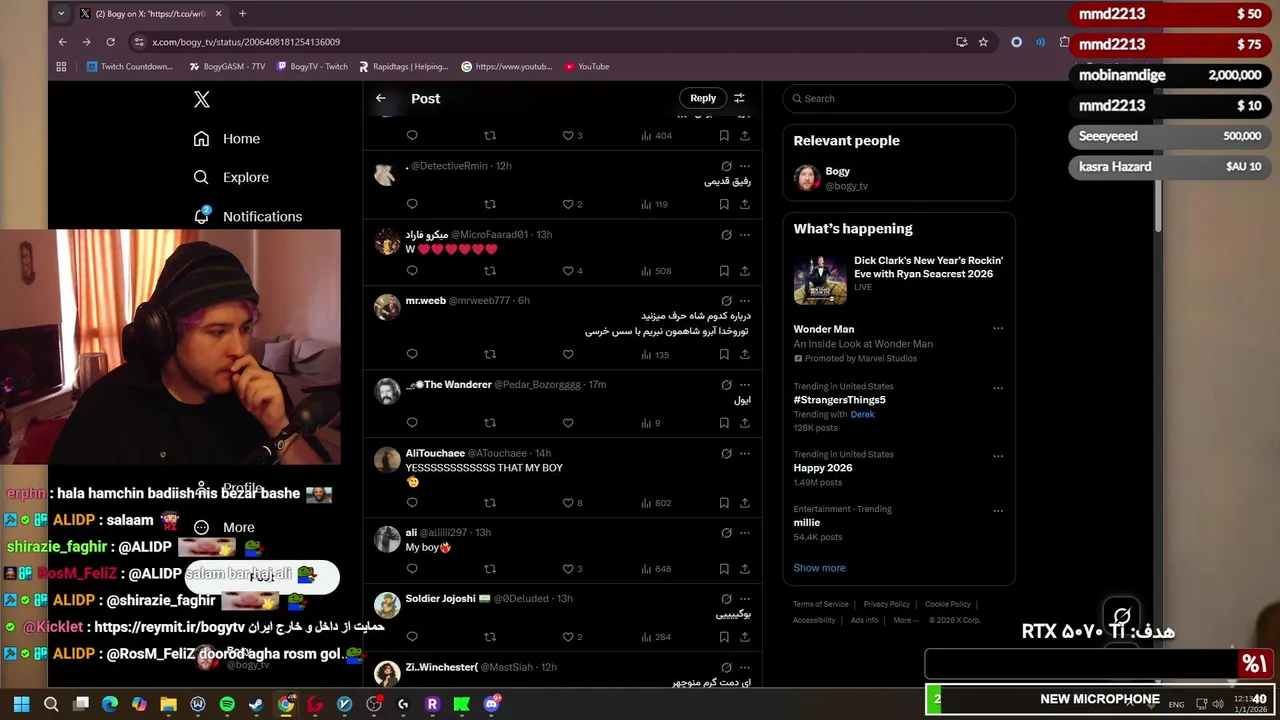Reply to DetectiveRmin's post
Image resolution: width=1280 pixels, height=720 pixels.
(412, 204)
